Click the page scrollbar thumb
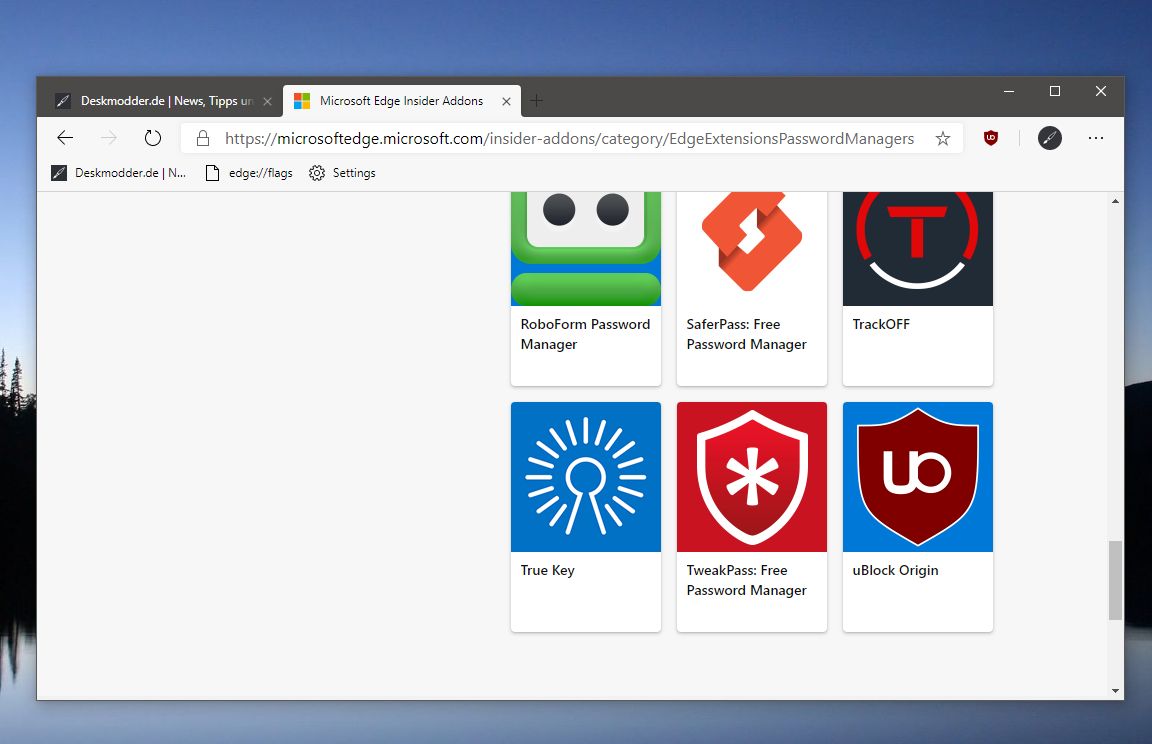 coord(1115,580)
